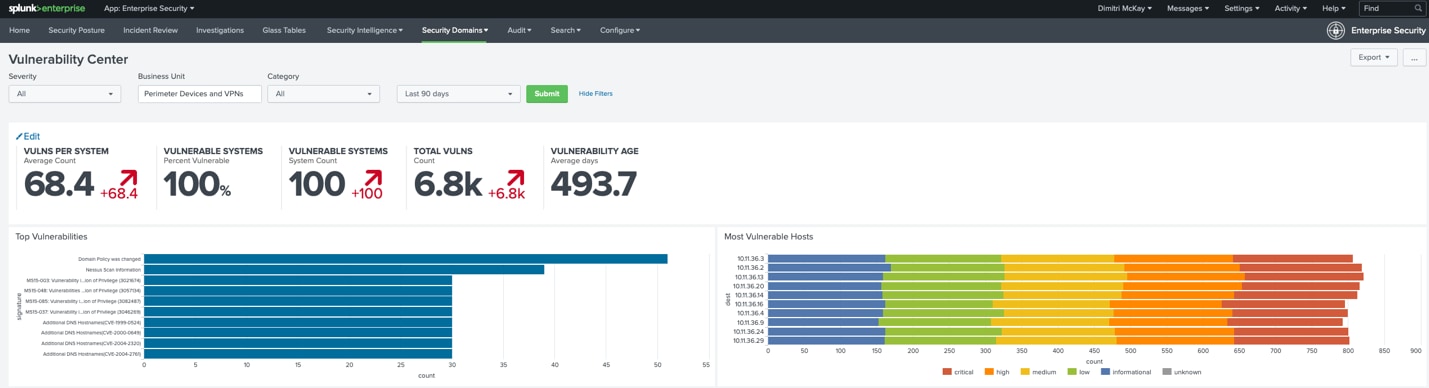
Task: Click the Splunk enterprise logo
Action: click(46, 8)
